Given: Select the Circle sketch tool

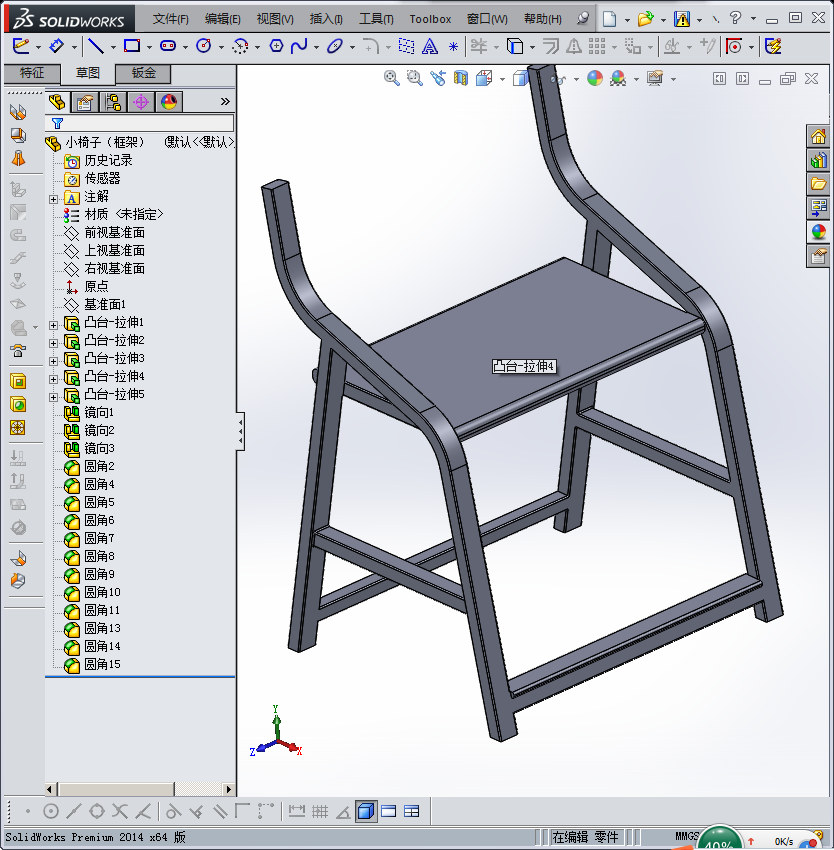Looking at the screenshot, I should tap(205, 45).
